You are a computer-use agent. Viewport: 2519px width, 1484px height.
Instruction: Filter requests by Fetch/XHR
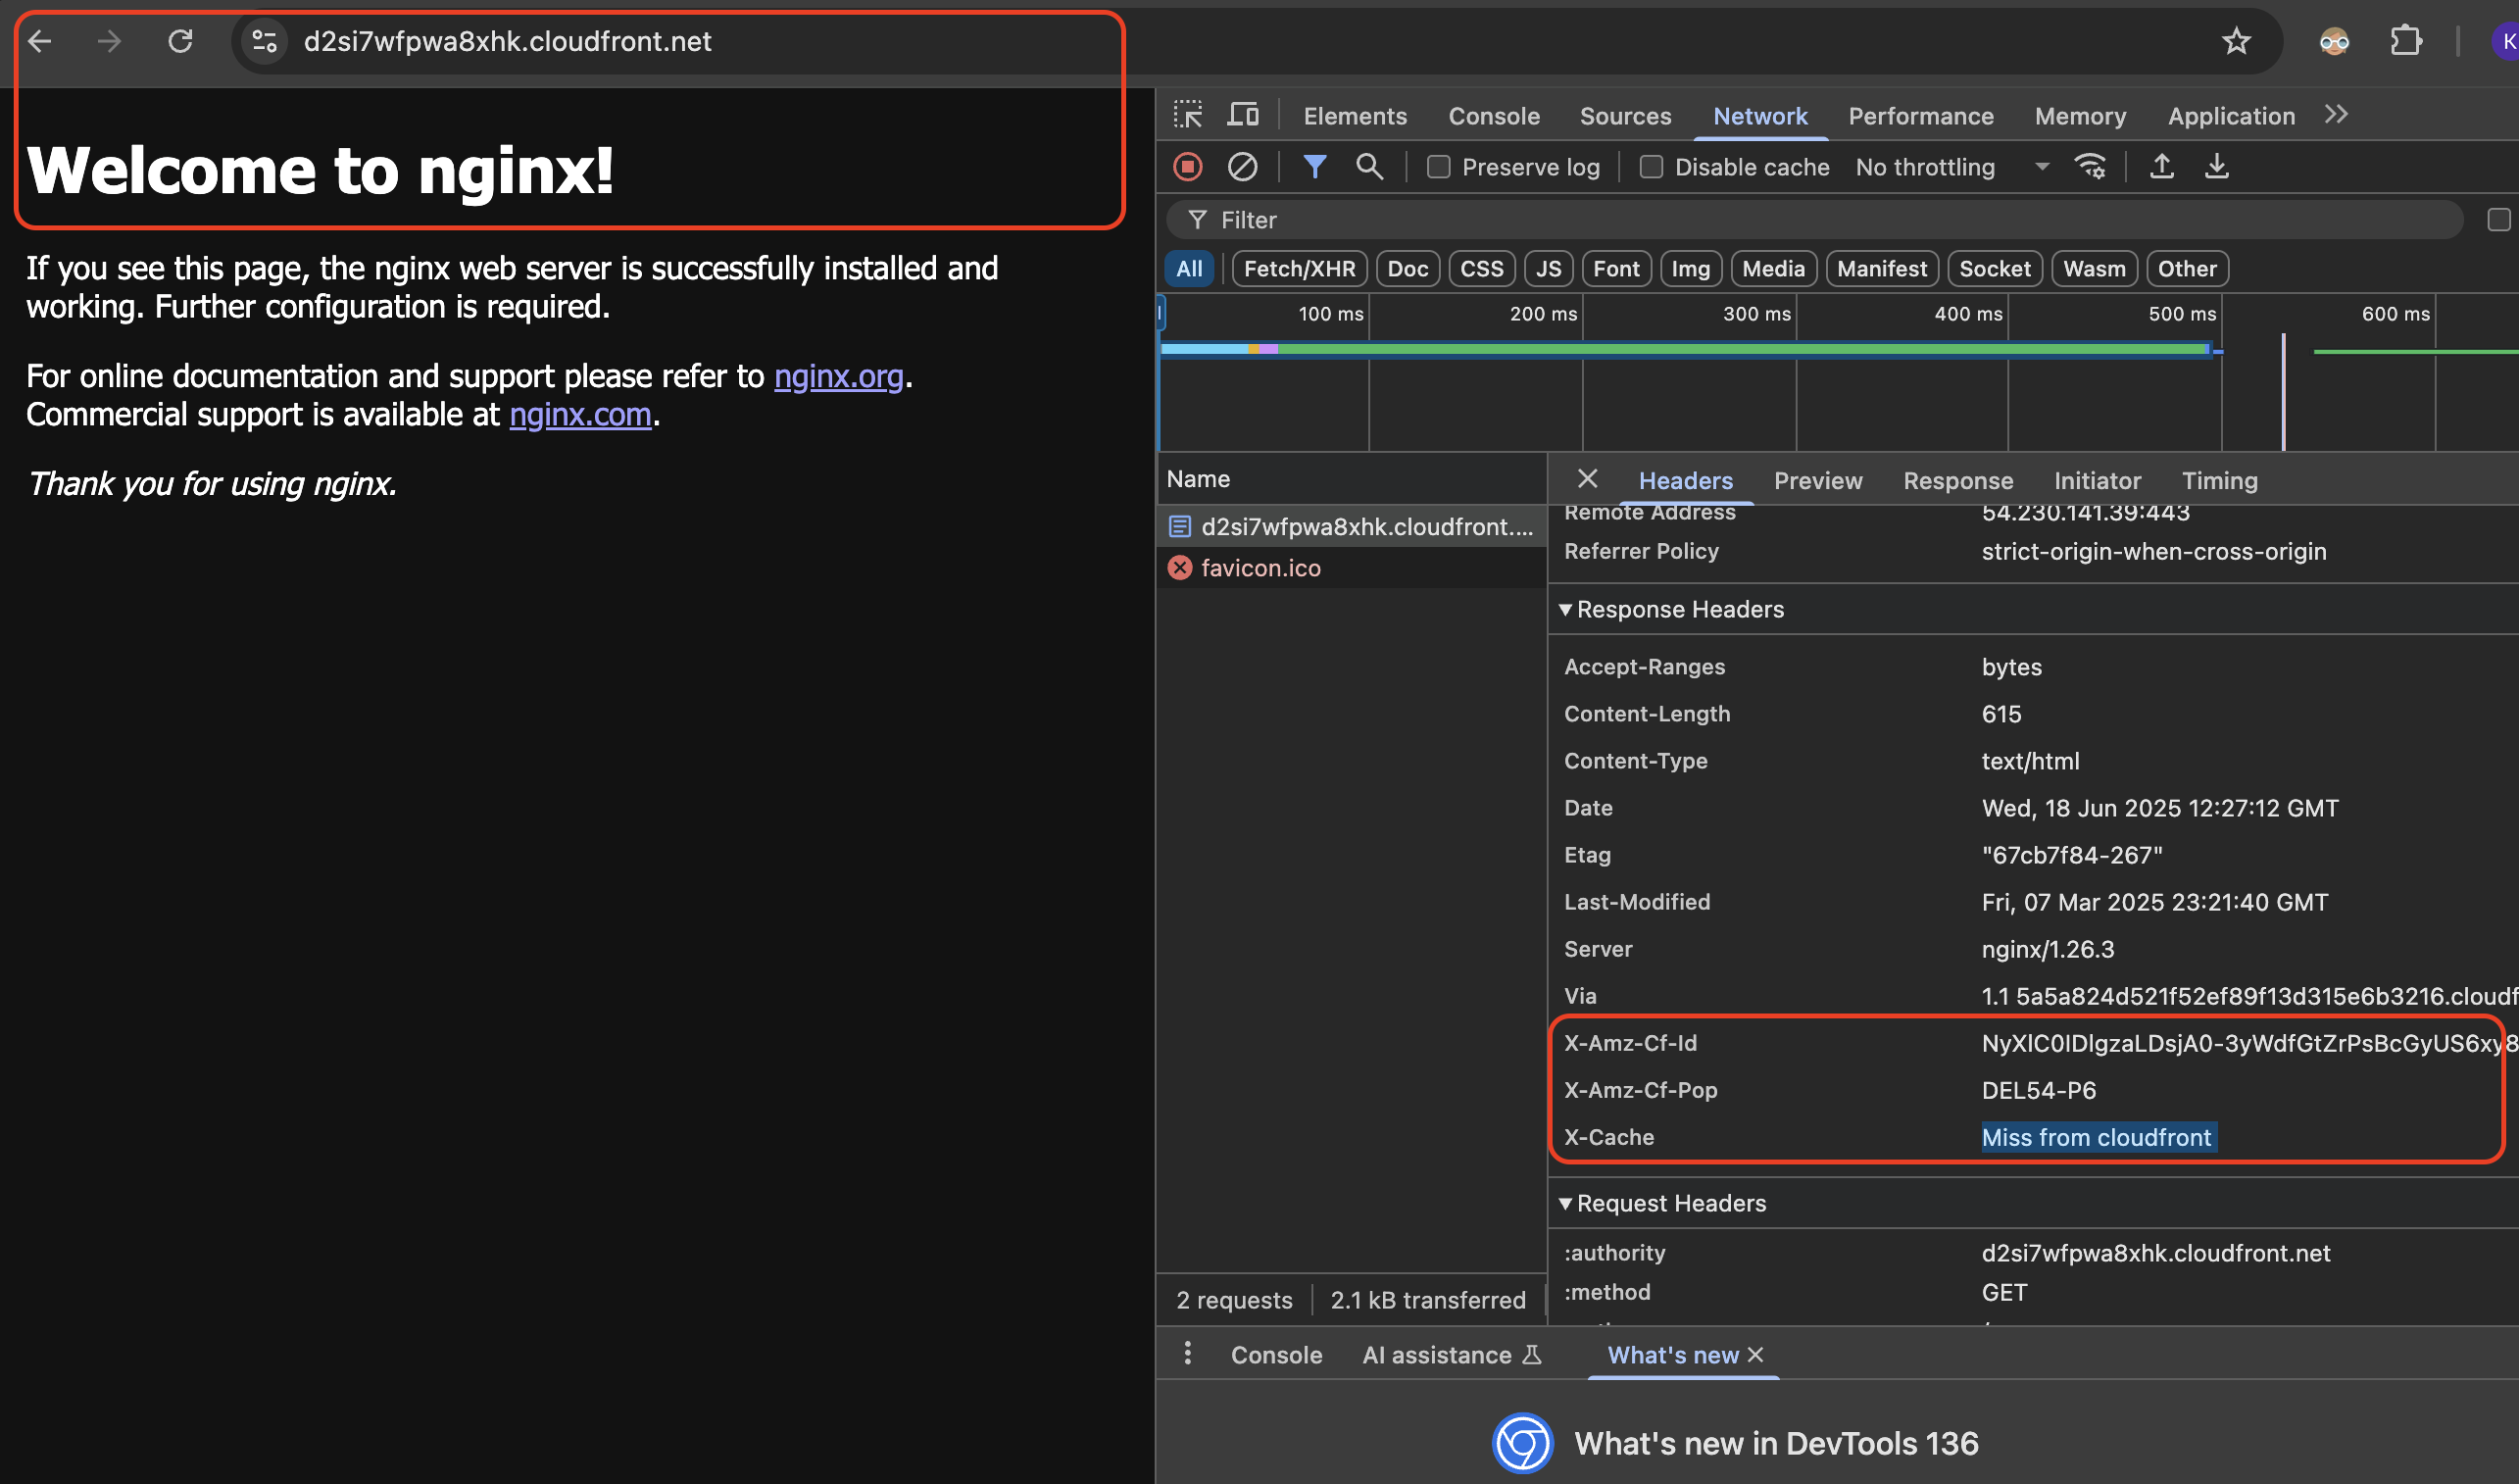[x=1299, y=269]
